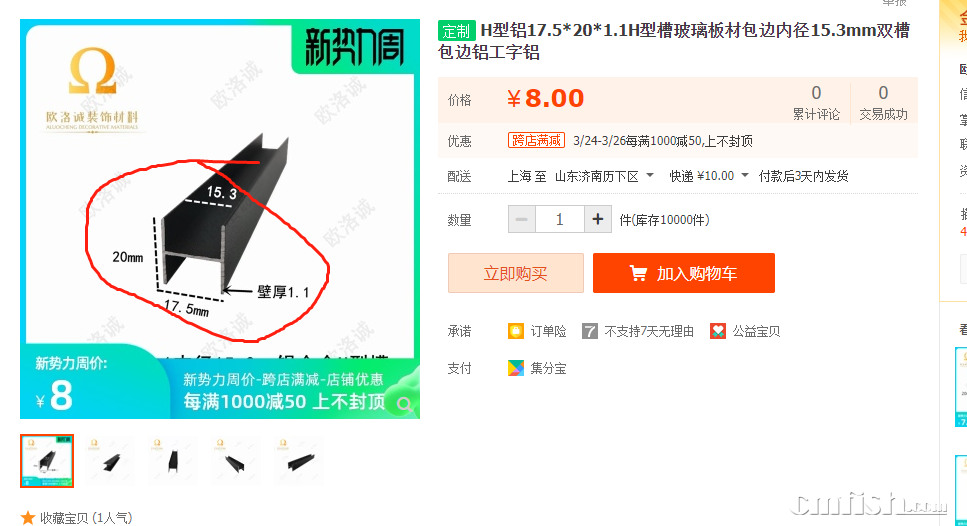Screen dimensions: 967x526
Task: Select the last product thumbnail
Action: (298, 461)
